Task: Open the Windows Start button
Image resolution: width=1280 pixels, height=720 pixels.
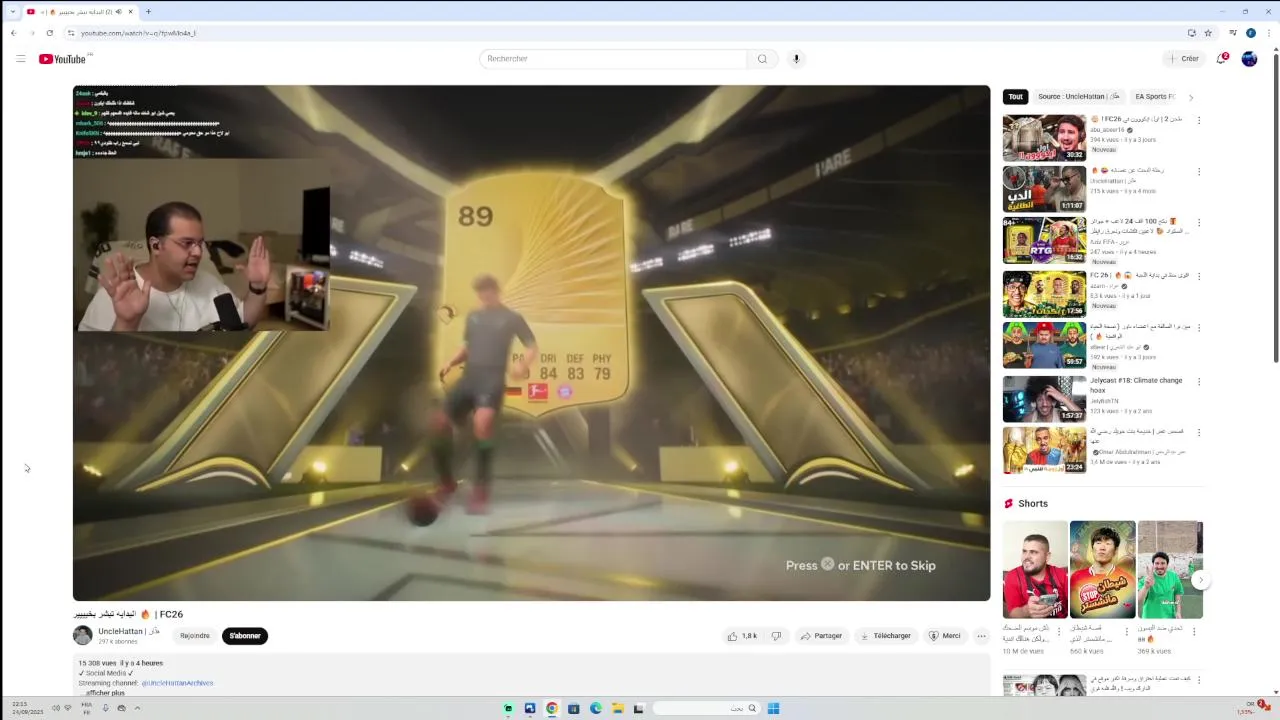Action: coord(773,708)
